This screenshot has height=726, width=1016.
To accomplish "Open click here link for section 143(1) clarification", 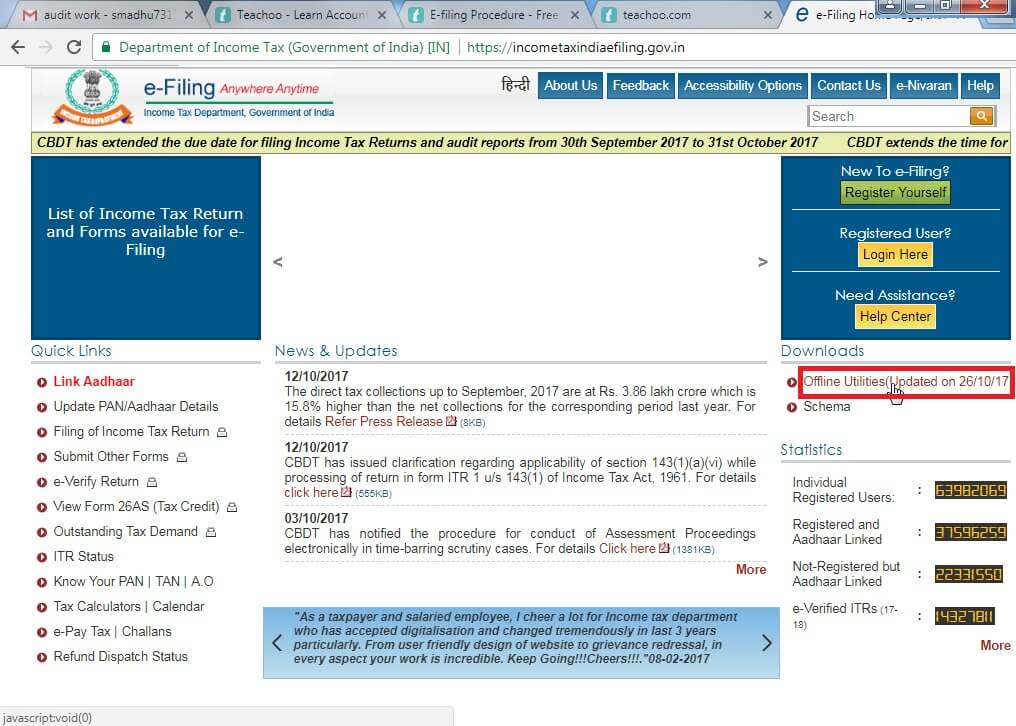I will [311, 493].
